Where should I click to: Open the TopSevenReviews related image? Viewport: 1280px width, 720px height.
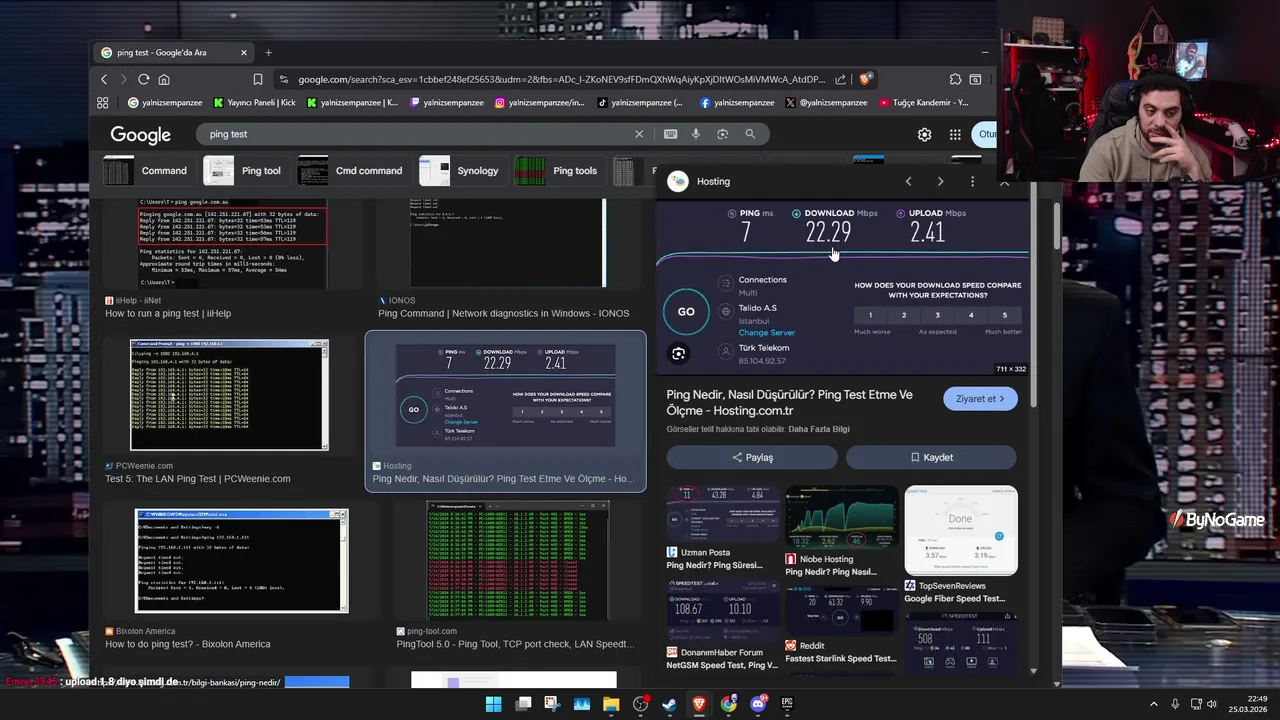click(x=961, y=530)
